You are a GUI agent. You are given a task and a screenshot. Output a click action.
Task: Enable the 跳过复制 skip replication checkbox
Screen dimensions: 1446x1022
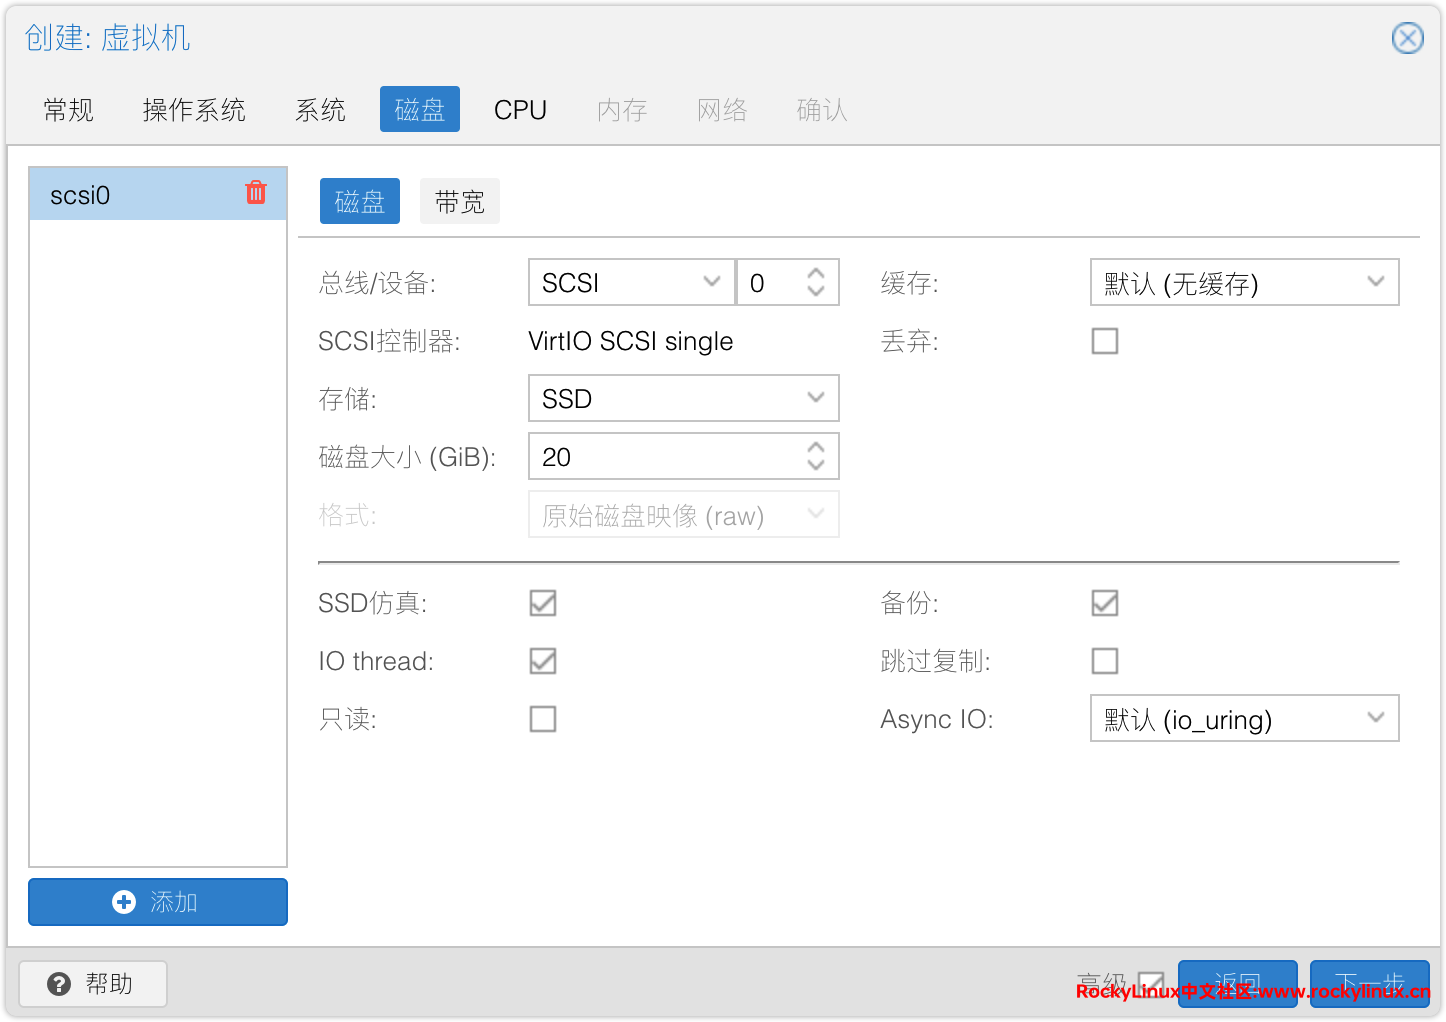[1104, 661]
